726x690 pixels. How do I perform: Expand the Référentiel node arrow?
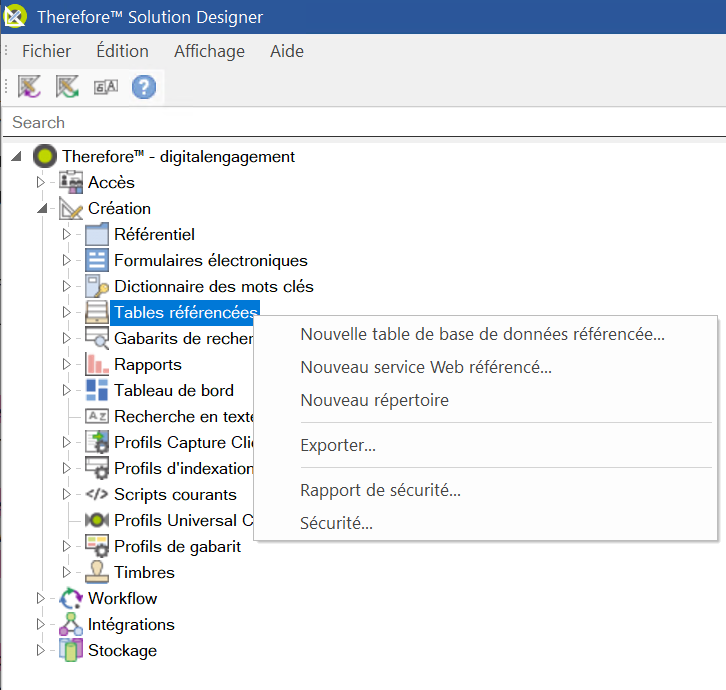pyautogui.click(x=67, y=234)
